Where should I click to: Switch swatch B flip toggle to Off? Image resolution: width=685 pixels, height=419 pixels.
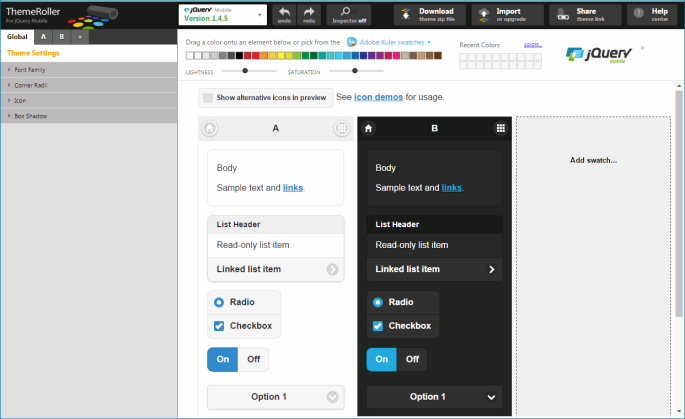pyautogui.click(x=412, y=359)
